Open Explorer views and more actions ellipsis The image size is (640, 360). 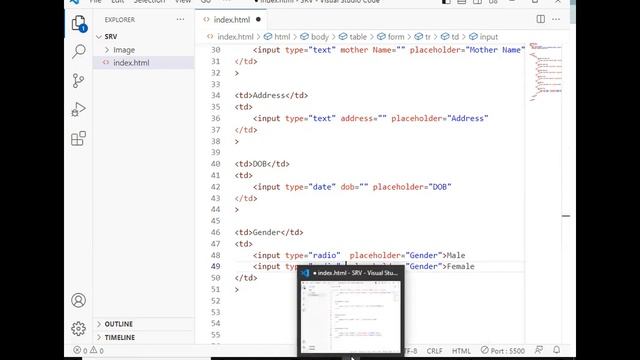180,20
